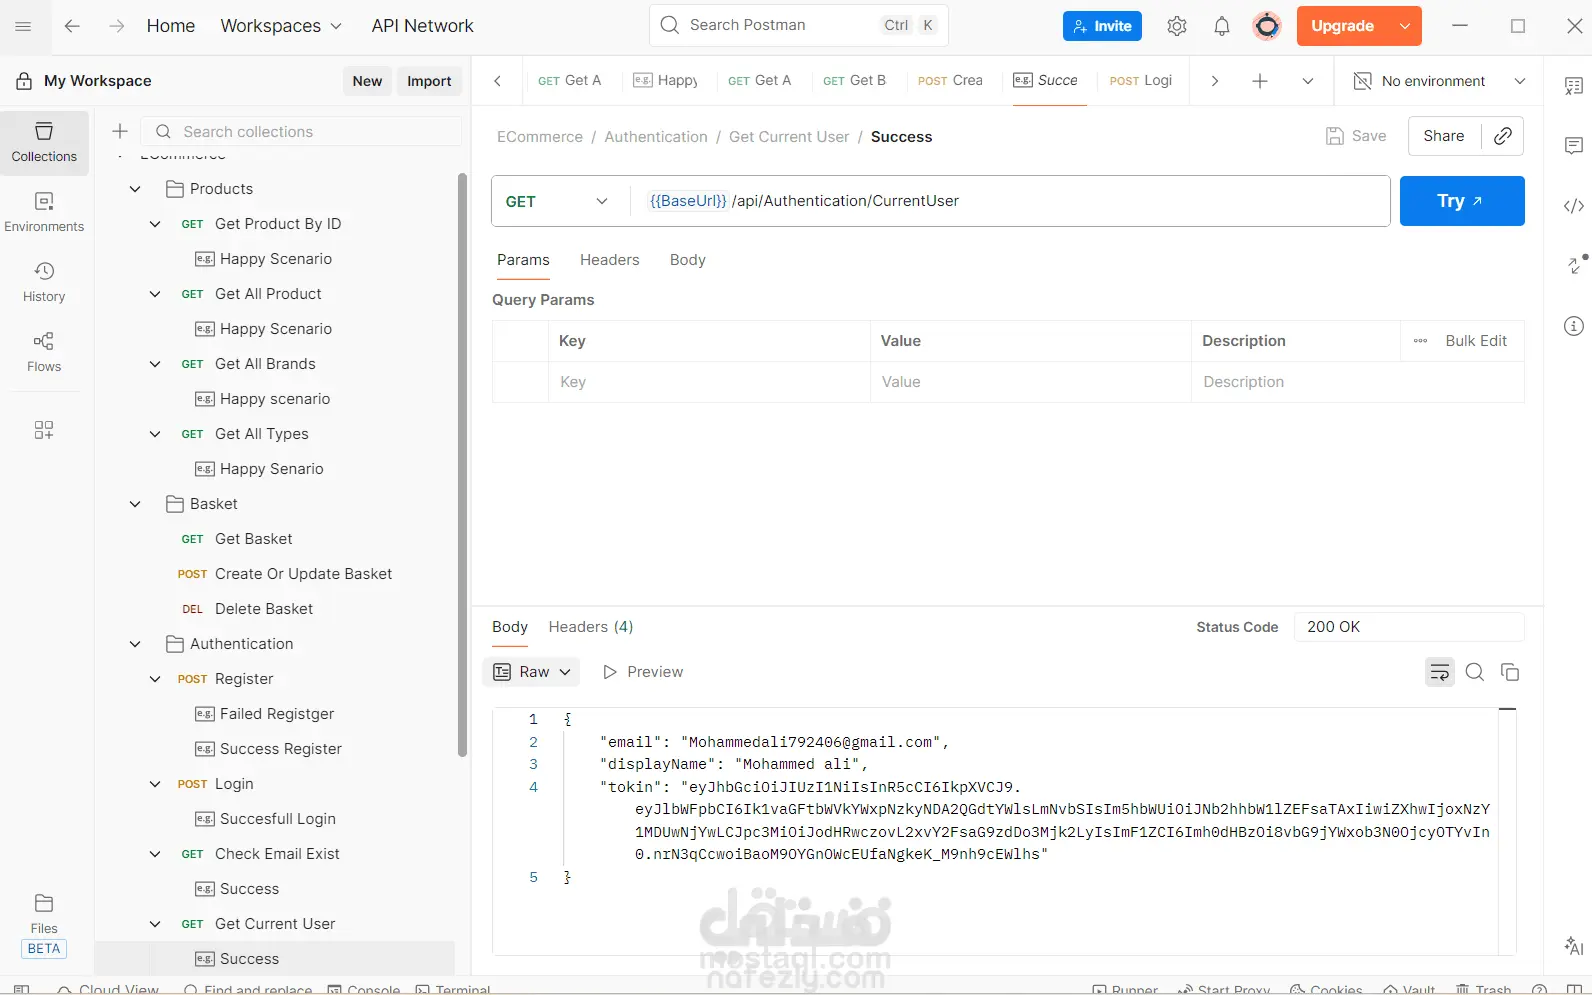Open the tabs overflow dropdown chevron
The image size is (1592, 995).
(x=1308, y=81)
